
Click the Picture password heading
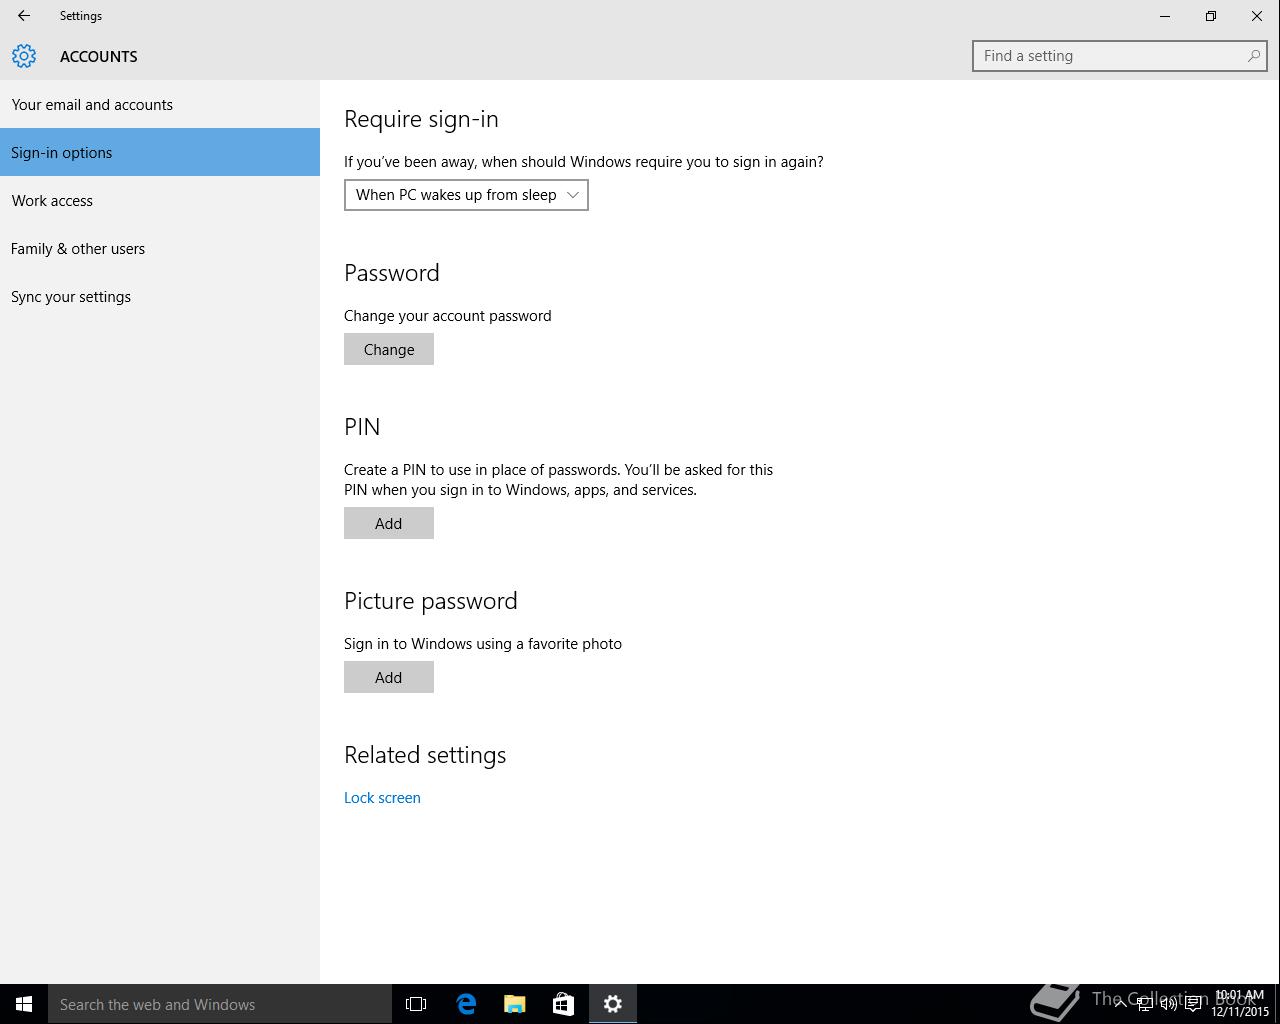(431, 601)
